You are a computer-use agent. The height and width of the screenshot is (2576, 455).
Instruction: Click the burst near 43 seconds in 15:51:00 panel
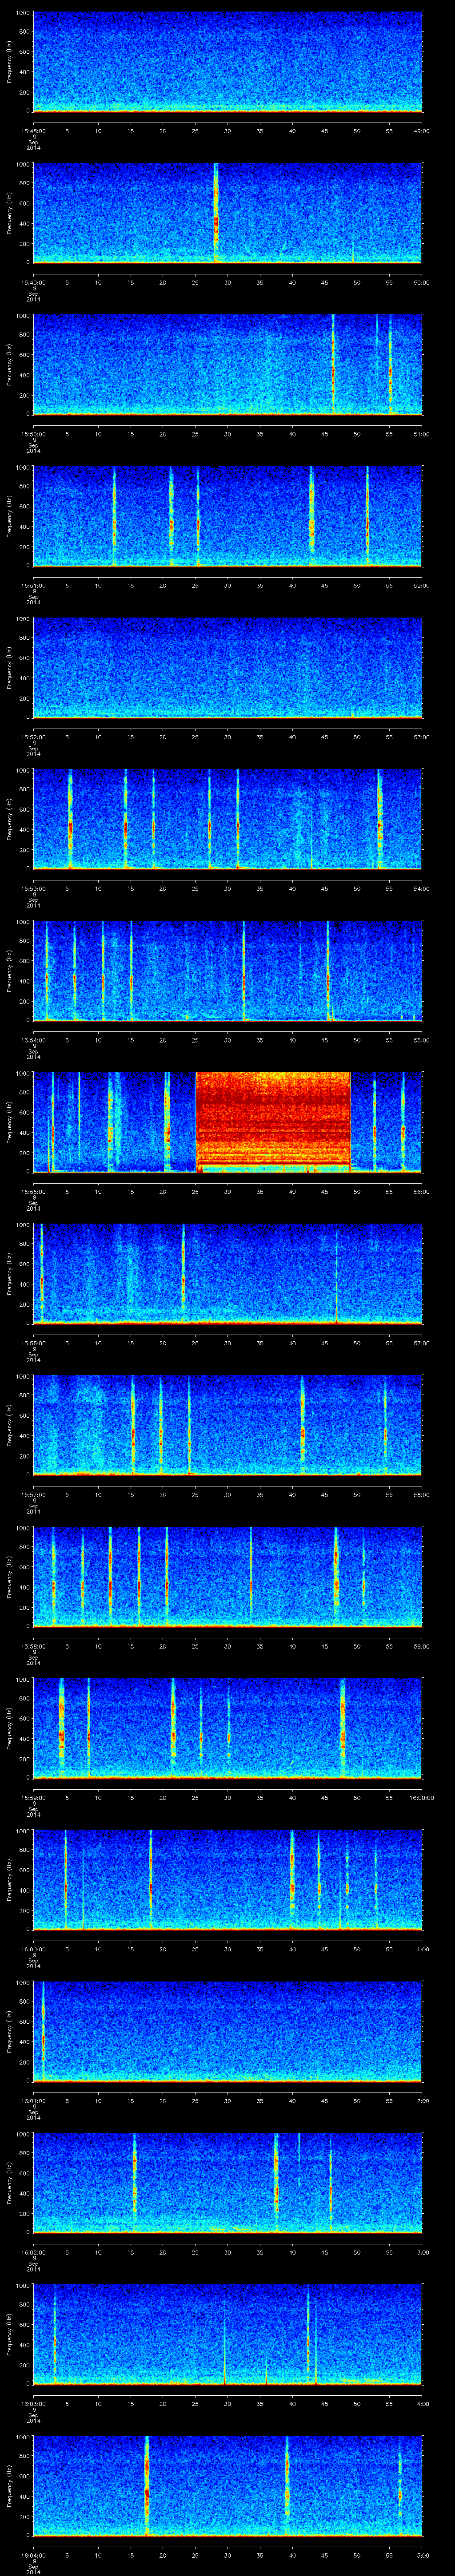point(312,517)
